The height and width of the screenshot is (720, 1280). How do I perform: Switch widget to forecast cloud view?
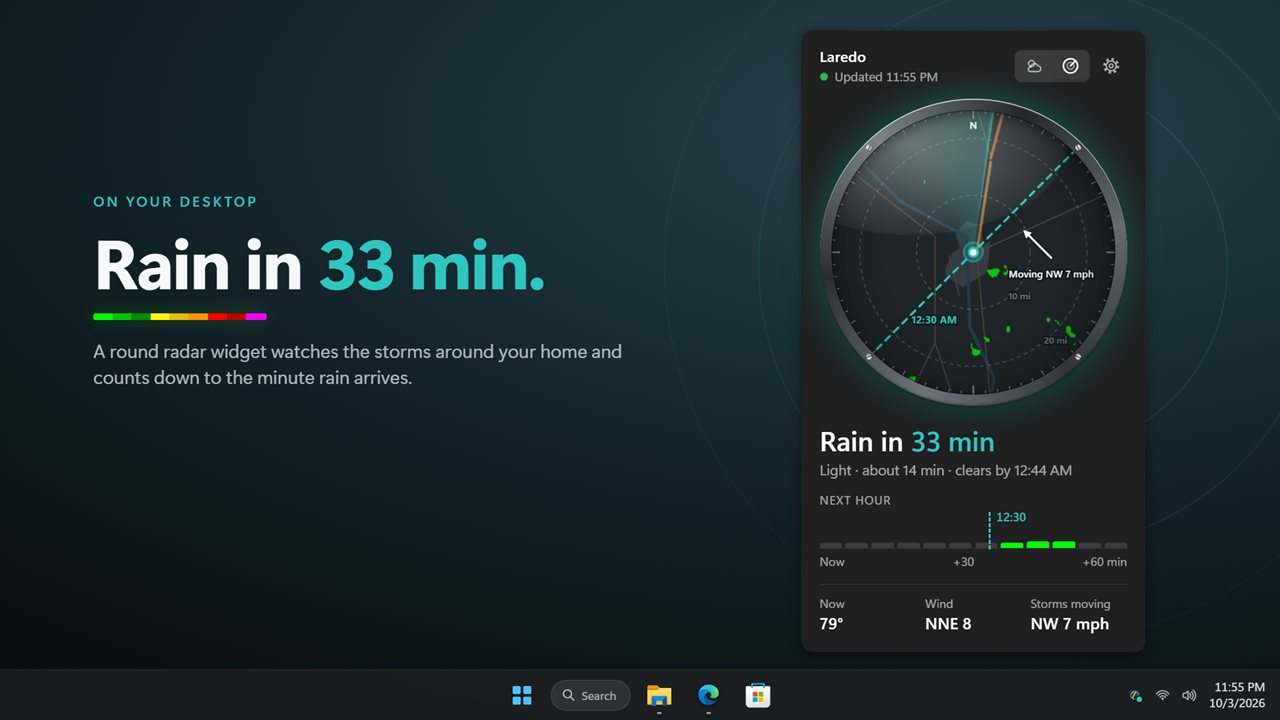1034,66
